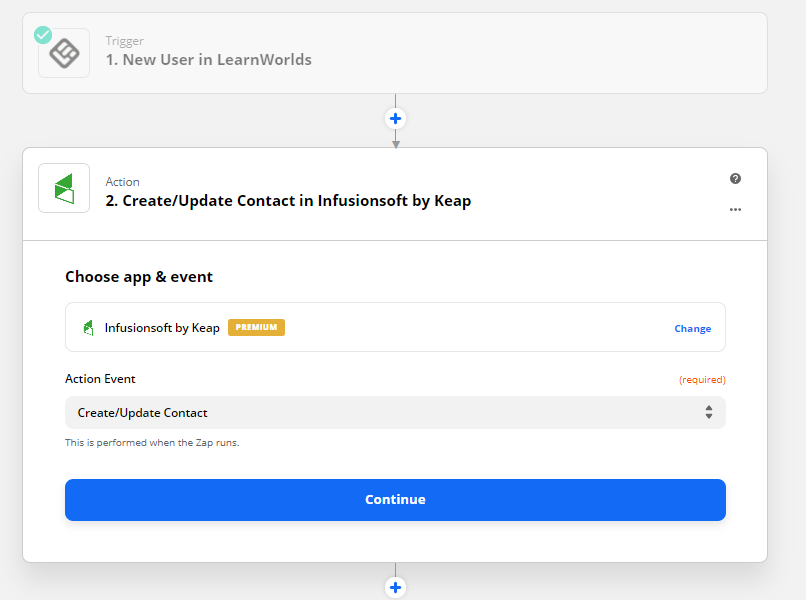Viewport: 806px width, 600px height.
Task: Click the Change link to switch apps
Action: 692,328
